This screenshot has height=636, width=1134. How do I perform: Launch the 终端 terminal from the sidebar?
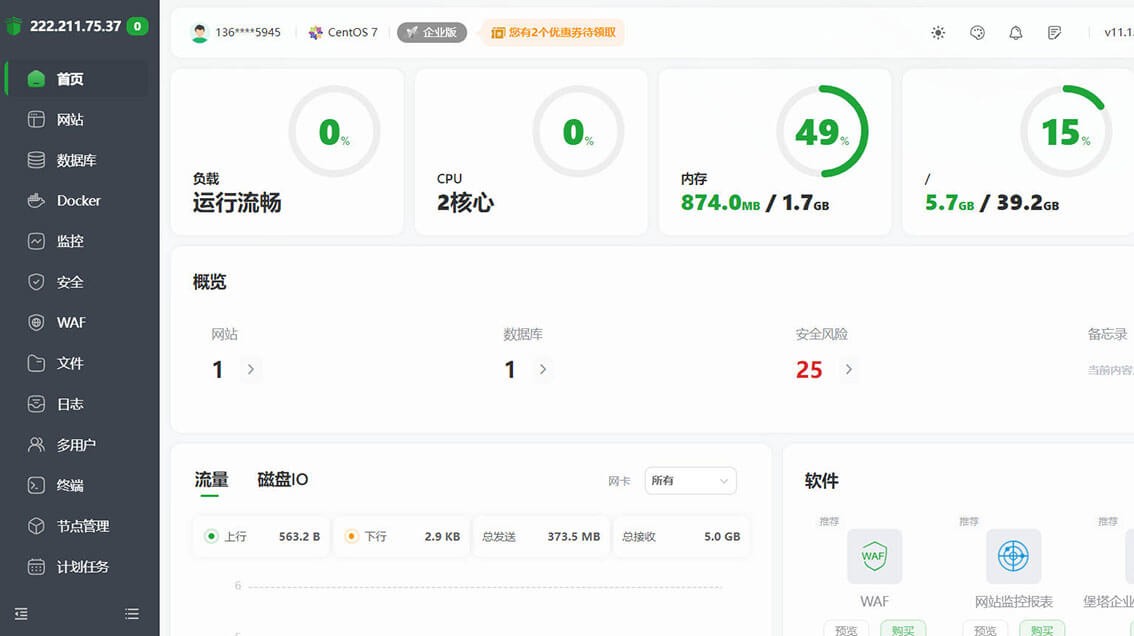(x=79, y=485)
